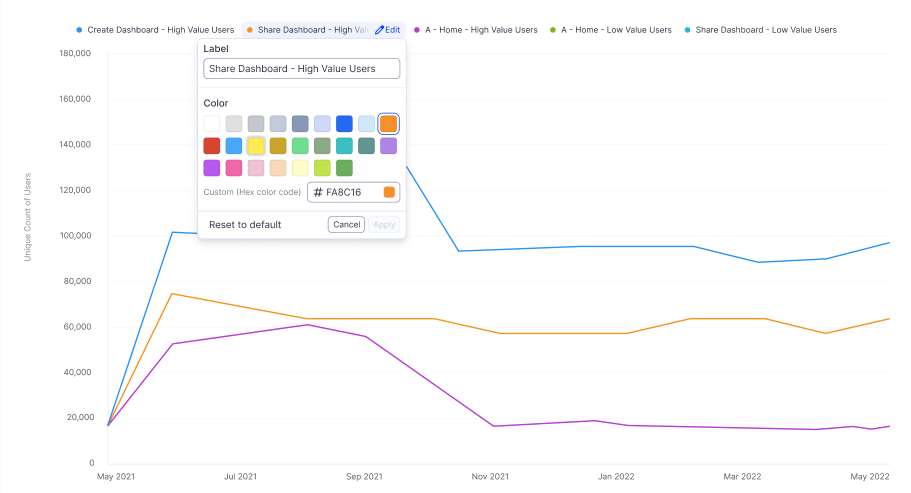Click Reset to default
911x493 pixels.
tap(245, 225)
